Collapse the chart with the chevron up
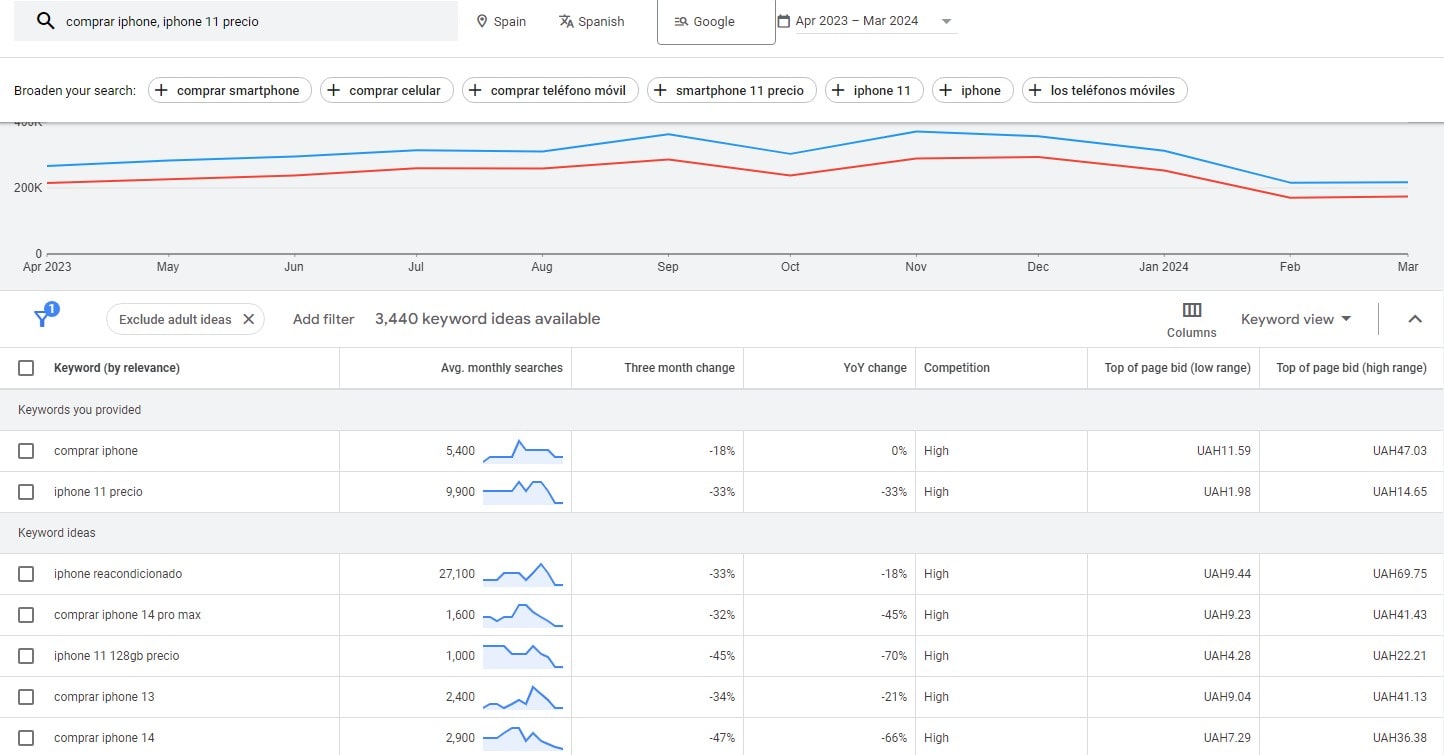 (x=1415, y=319)
